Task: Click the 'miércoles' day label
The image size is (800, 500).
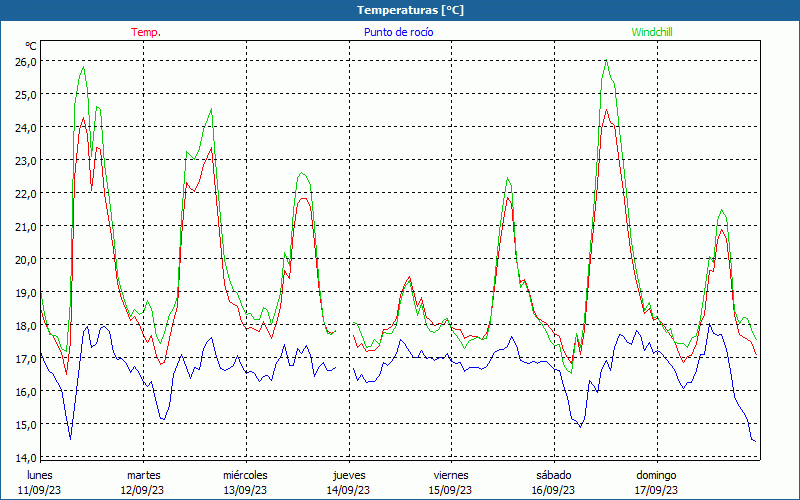Action: pos(245,475)
